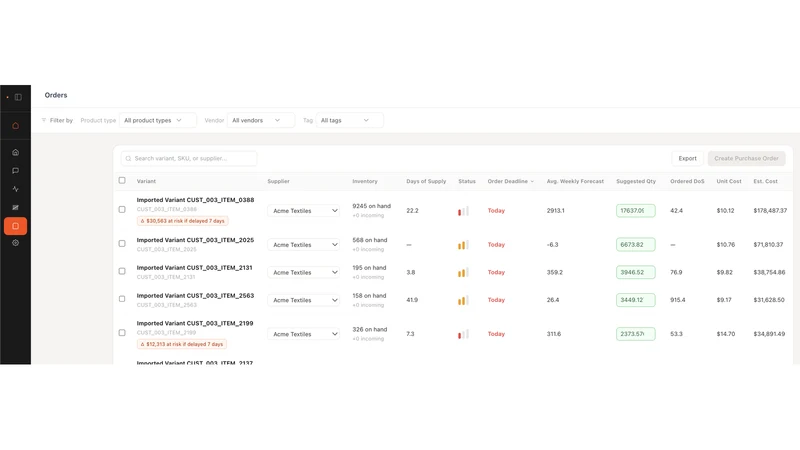This screenshot has width=800, height=450.
Task: Click the Suggested Qty column header
Action: pyautogui.click(x=636, y=181)
